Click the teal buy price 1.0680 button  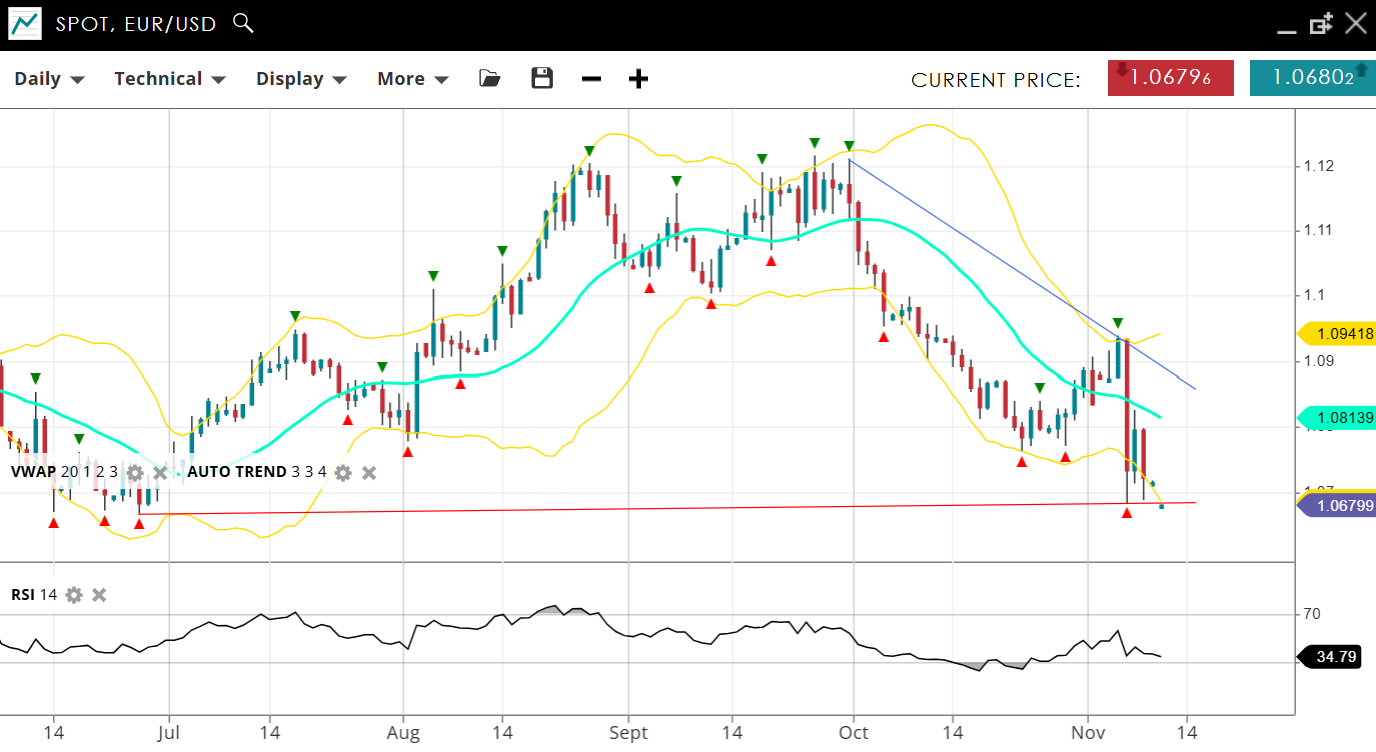point(1312,78)
